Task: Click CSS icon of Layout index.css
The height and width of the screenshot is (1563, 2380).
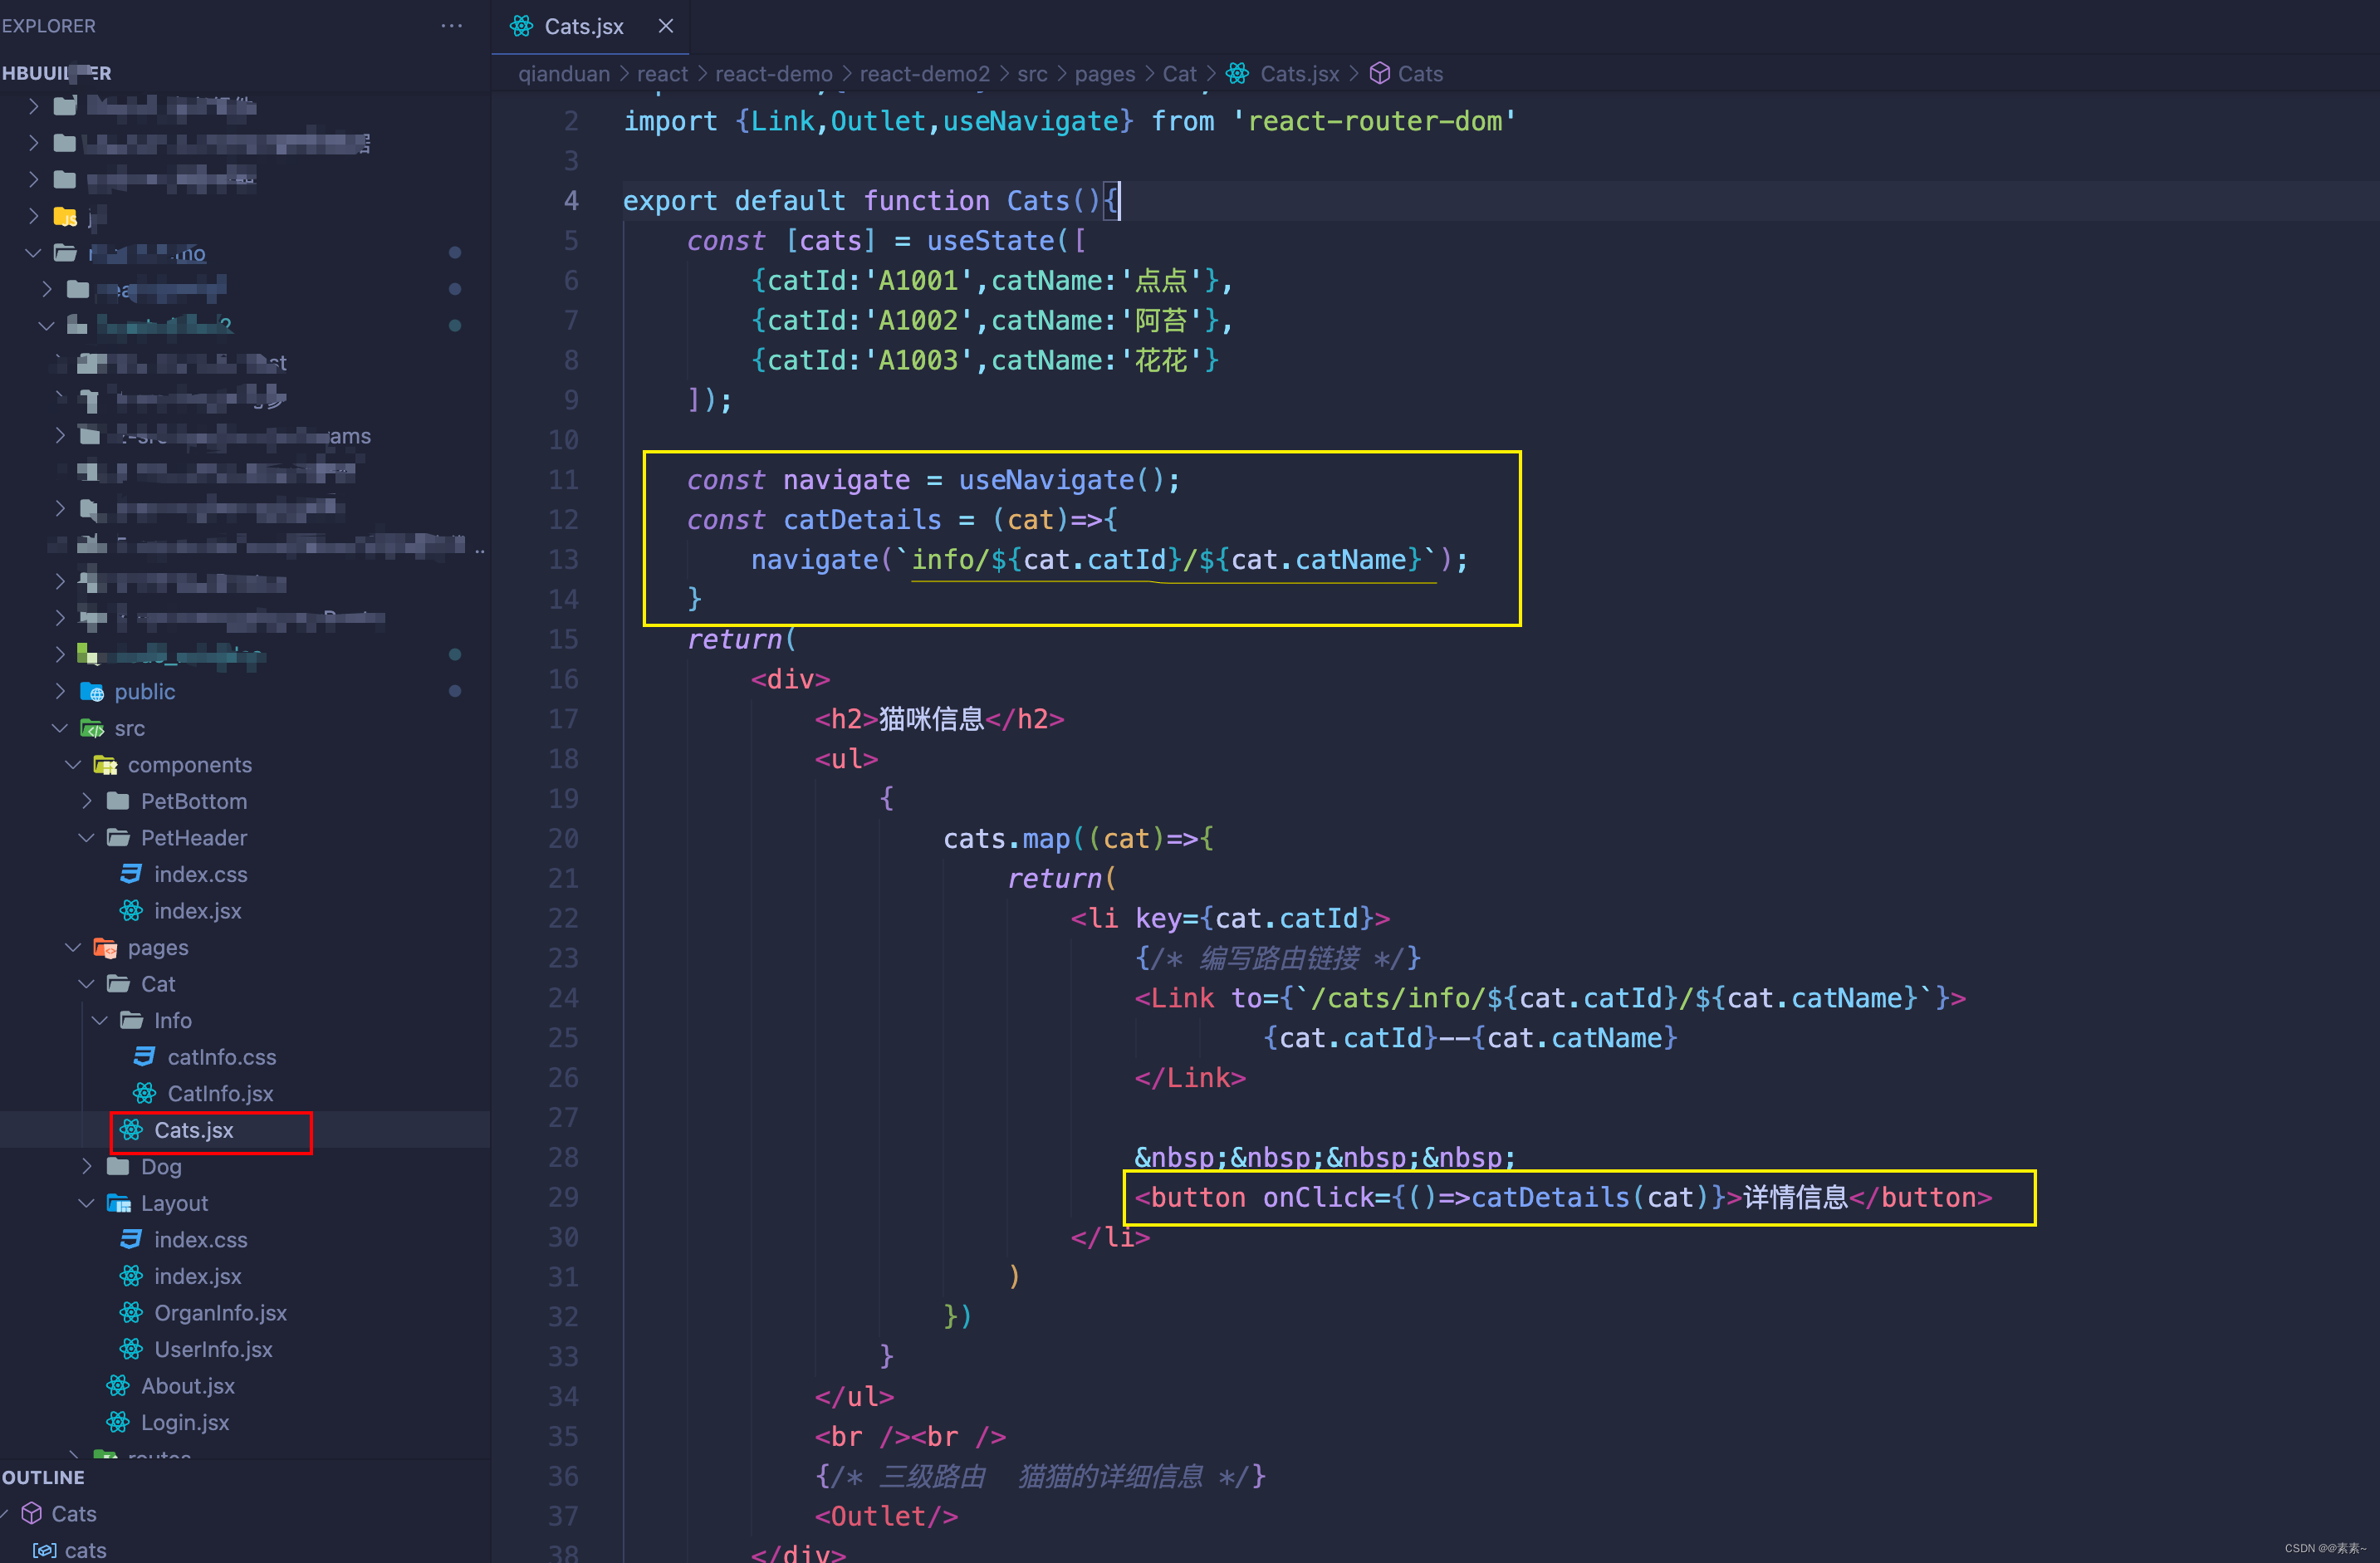Action: (131, 1239)
